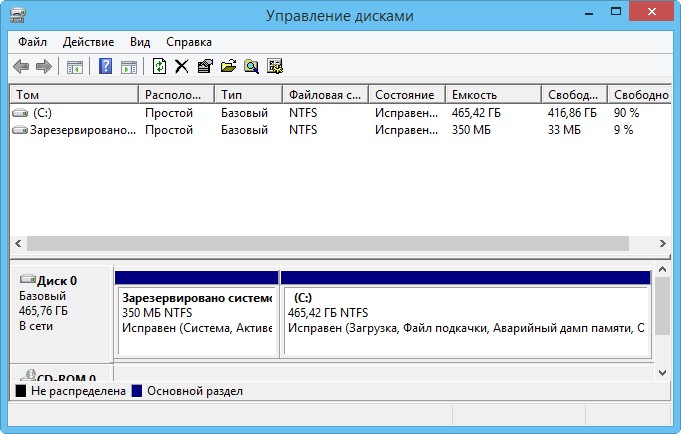Click the blue Основной раздел legend swatch
This screenshot has width=681, height=434.
(x=137, y=391)
